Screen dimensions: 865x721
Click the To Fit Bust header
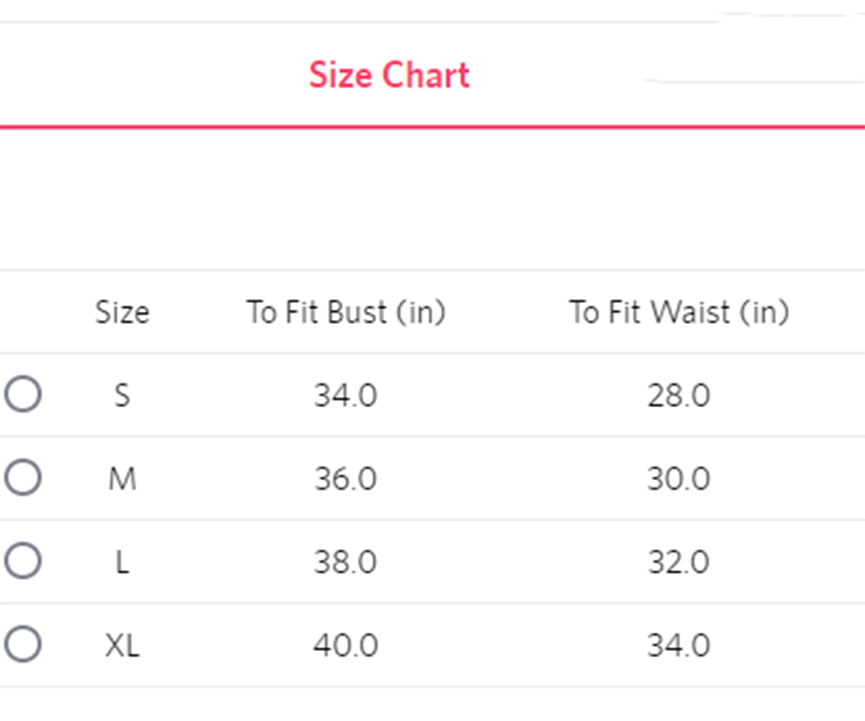(x=347, y=312)
